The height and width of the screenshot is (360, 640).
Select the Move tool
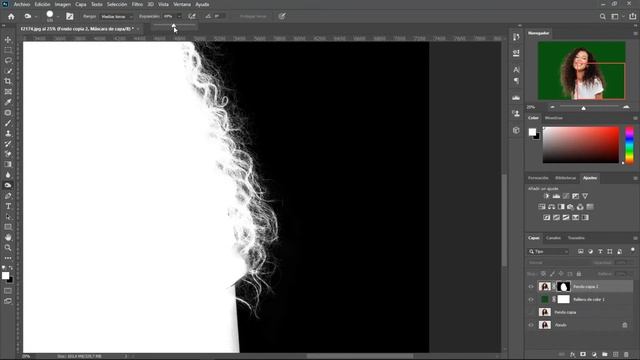tap(8, 40)
